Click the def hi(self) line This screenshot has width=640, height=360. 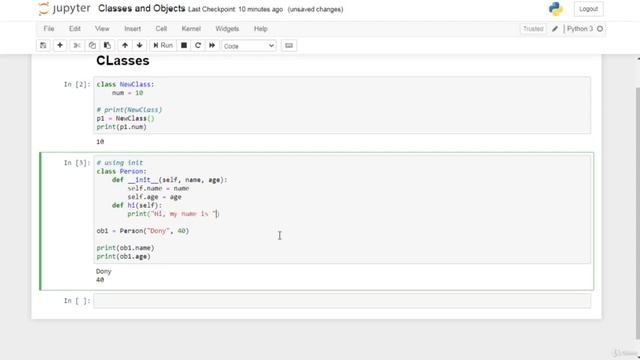click(137, 205)
